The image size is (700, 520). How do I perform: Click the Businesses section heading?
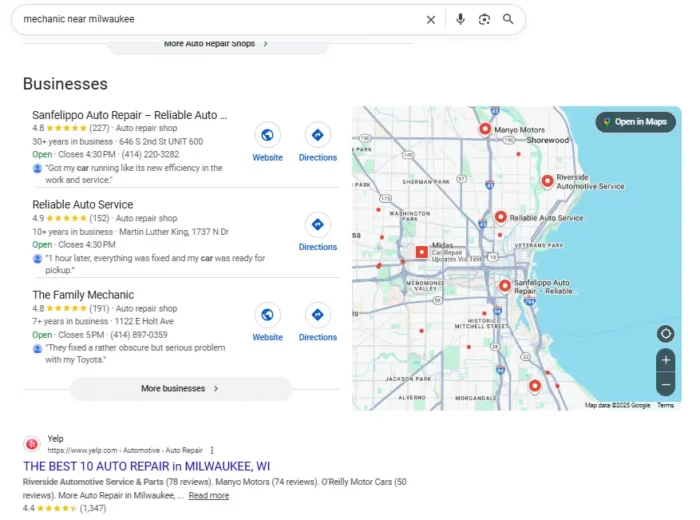click(x=65, y=84)
